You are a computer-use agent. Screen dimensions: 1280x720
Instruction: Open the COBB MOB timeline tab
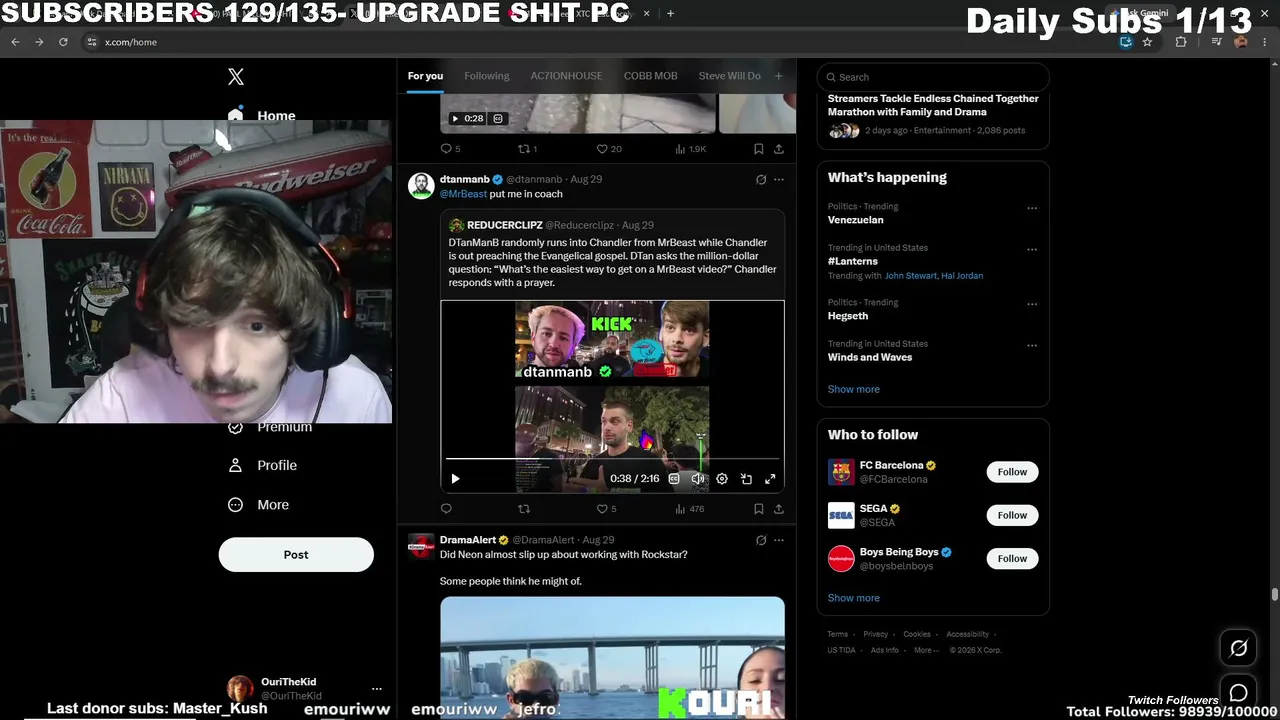[x=651, y=76]
